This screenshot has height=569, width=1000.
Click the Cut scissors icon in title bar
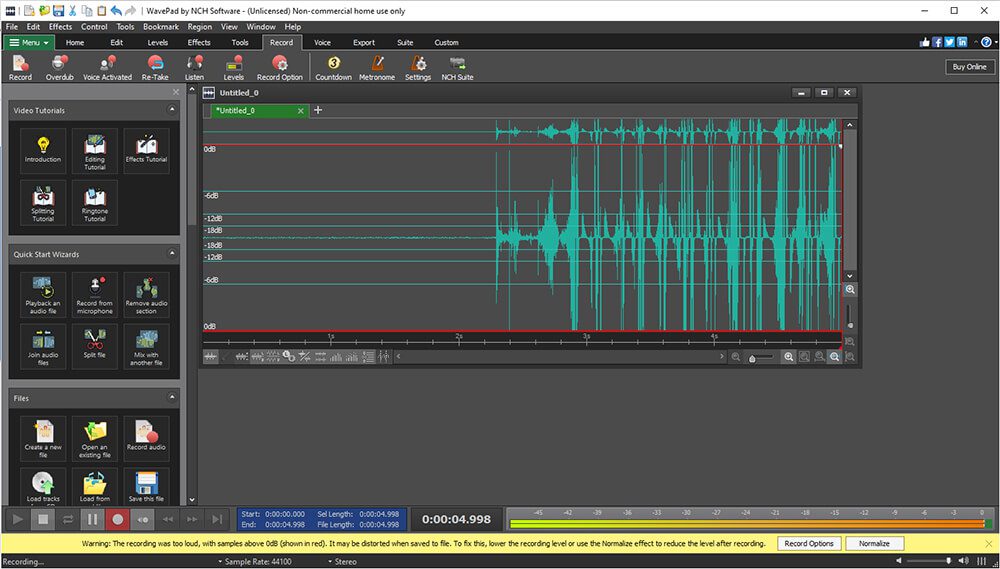coord(73,11)
